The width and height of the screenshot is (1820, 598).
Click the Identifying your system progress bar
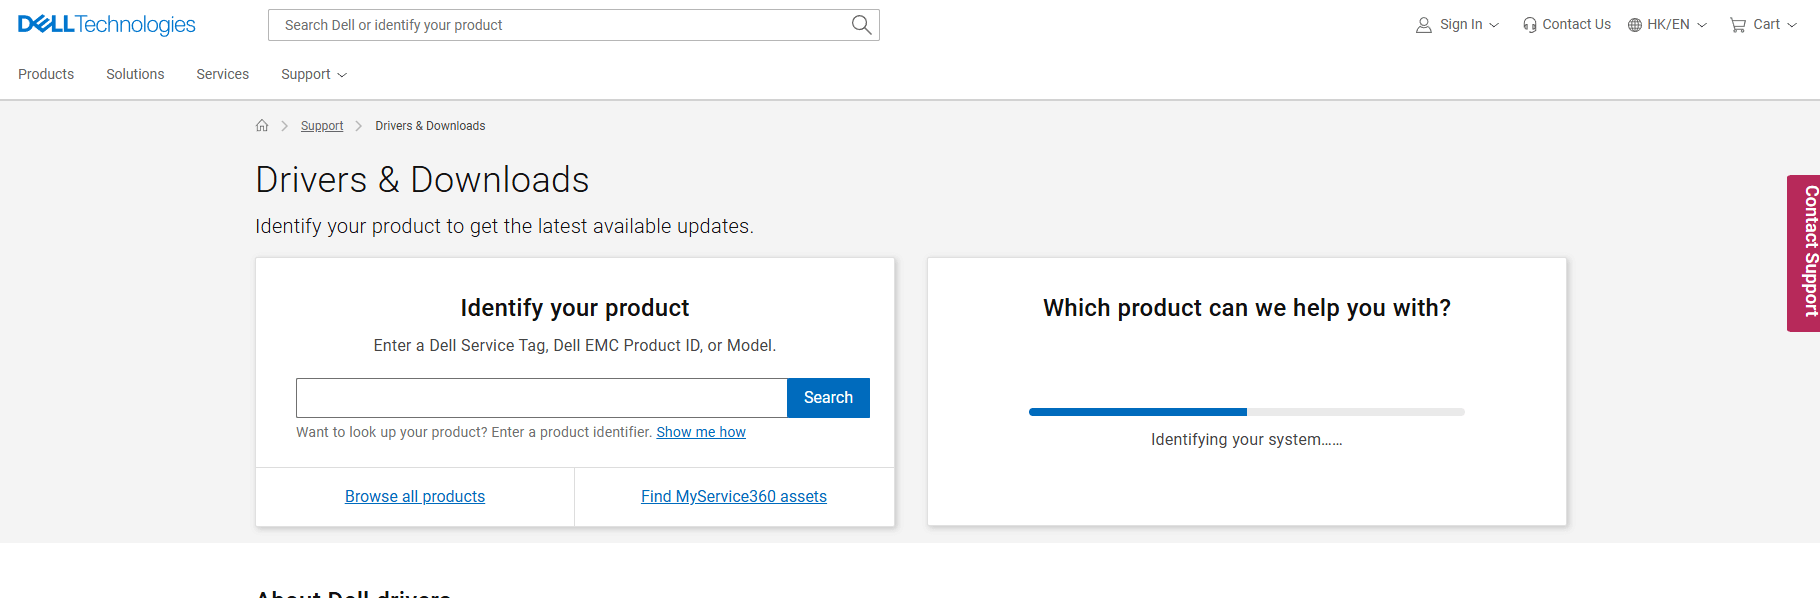pos(1246,412)
